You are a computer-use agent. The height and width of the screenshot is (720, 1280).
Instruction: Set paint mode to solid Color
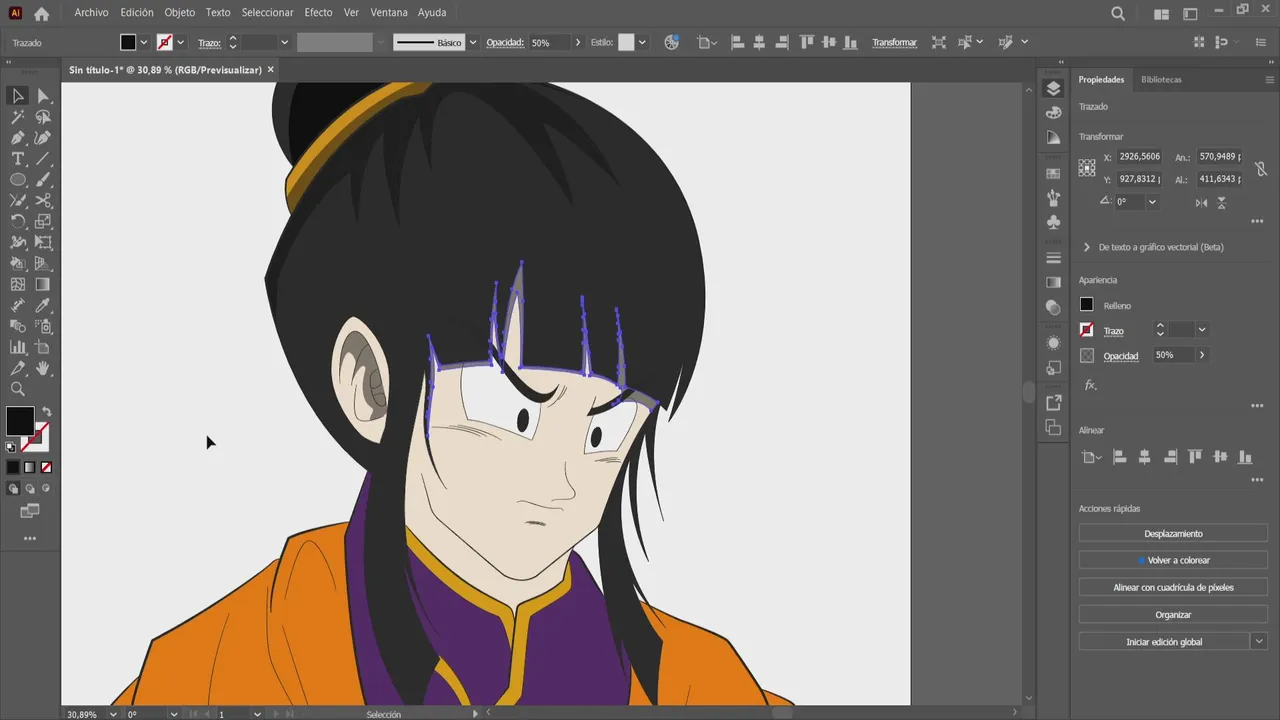coord(13,467)
